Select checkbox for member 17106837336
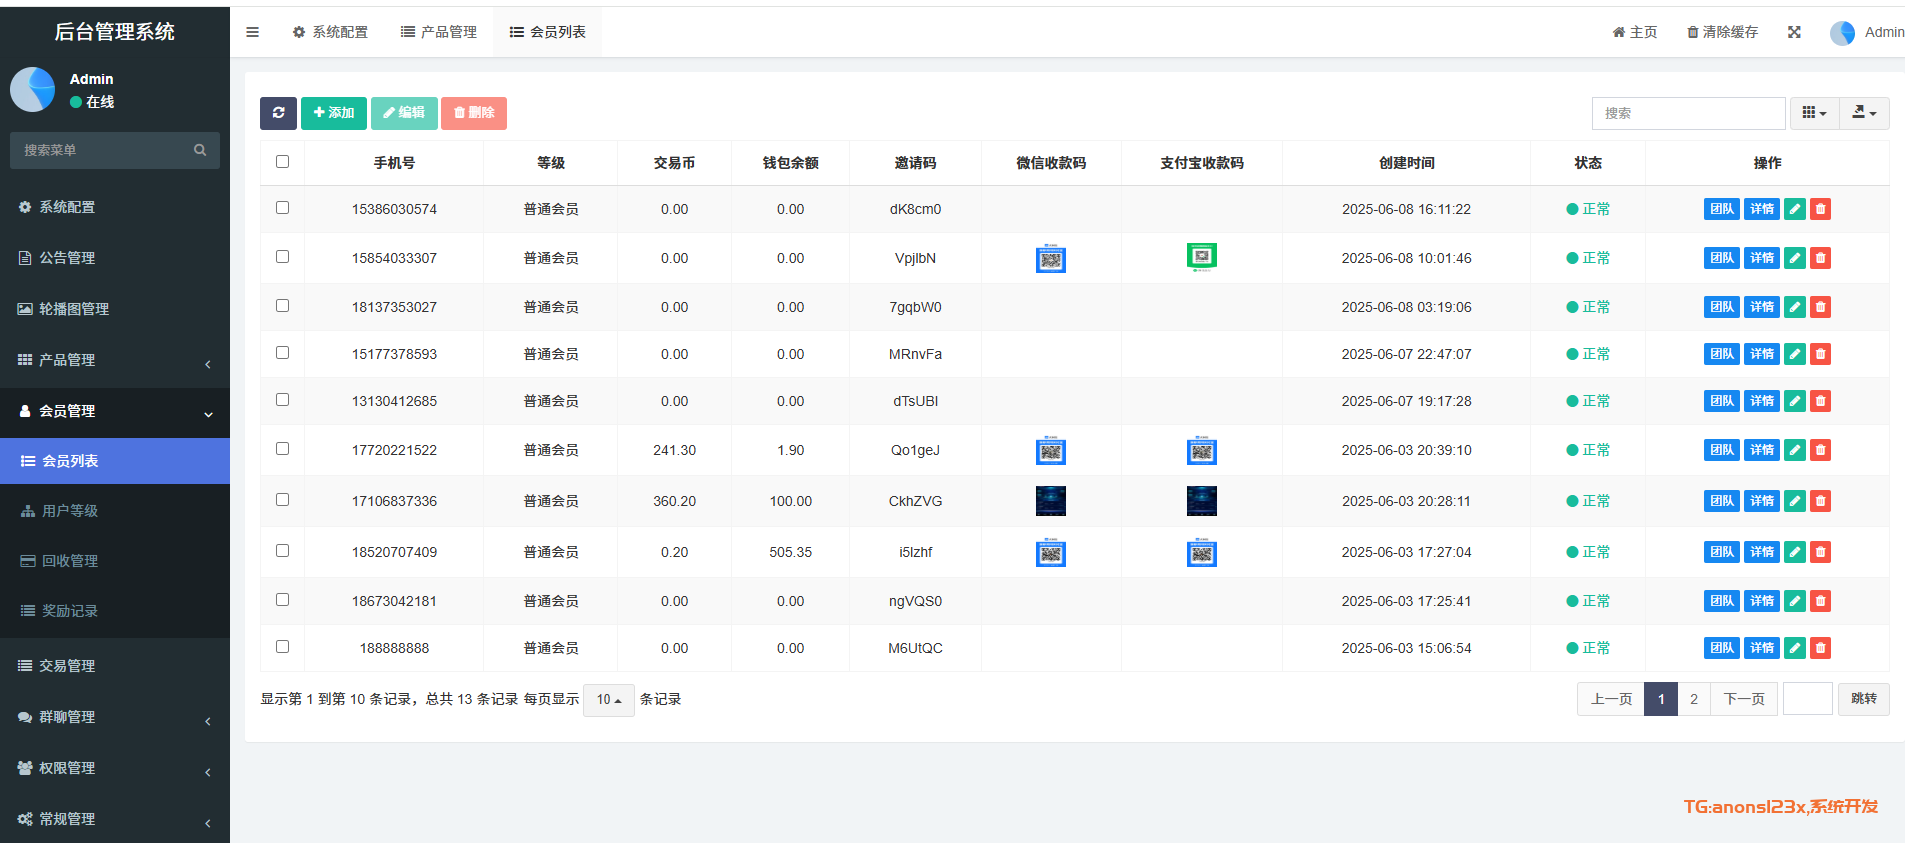This screenshot has height=843, width=1905. (283, 500)
